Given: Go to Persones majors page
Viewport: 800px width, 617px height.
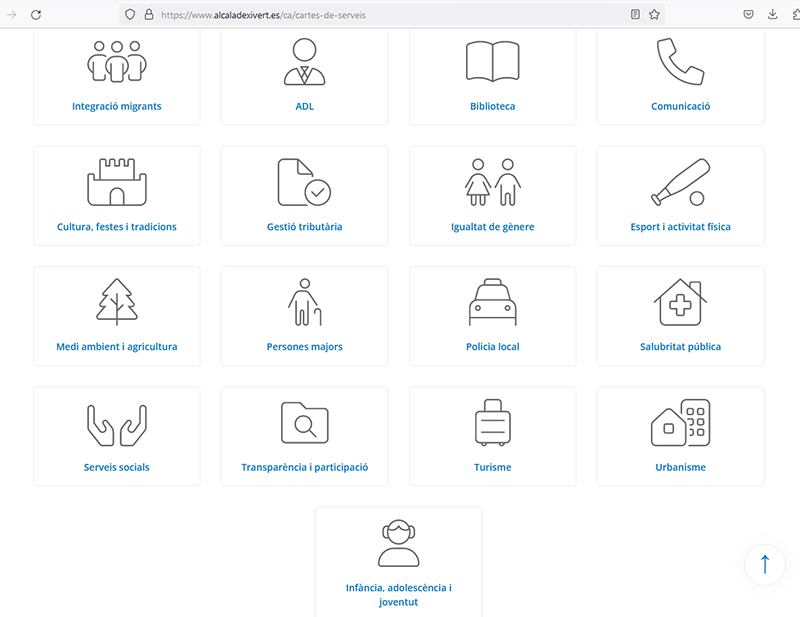Looking at the screenshot, I should [305, 347].
